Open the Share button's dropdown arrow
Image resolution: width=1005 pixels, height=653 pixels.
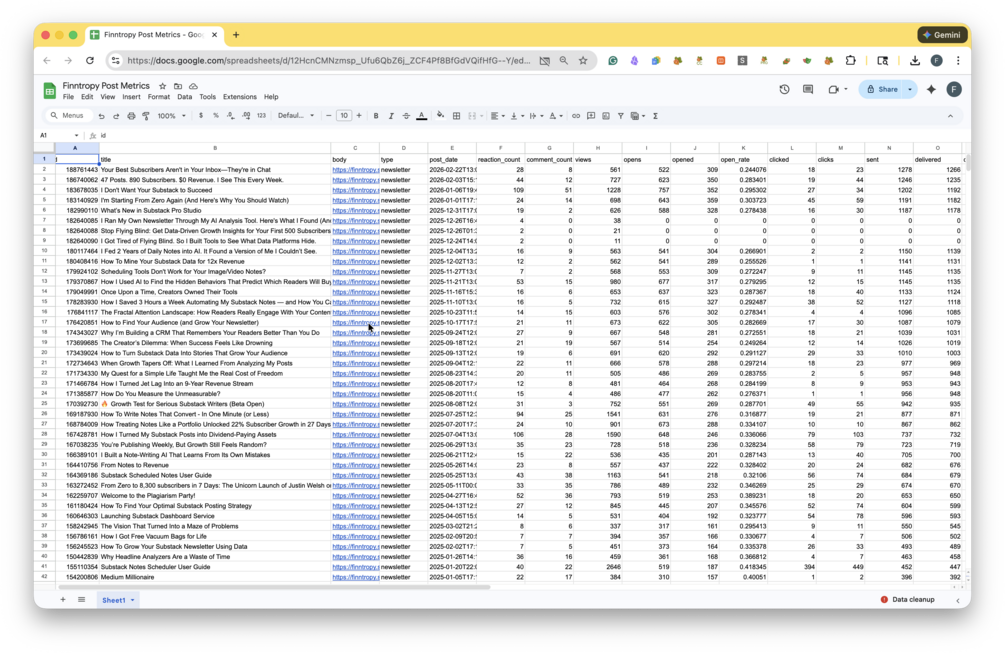point(909,90)
